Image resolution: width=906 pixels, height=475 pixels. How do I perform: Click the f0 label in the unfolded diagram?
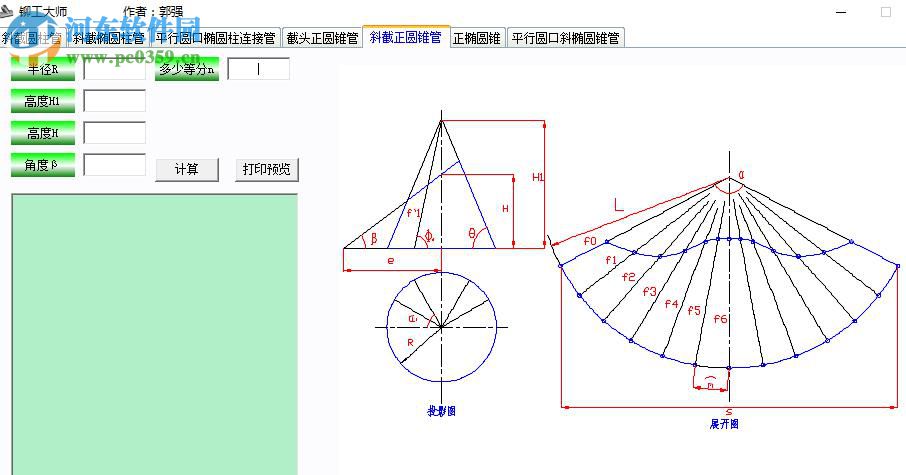[x=589, y=241]
